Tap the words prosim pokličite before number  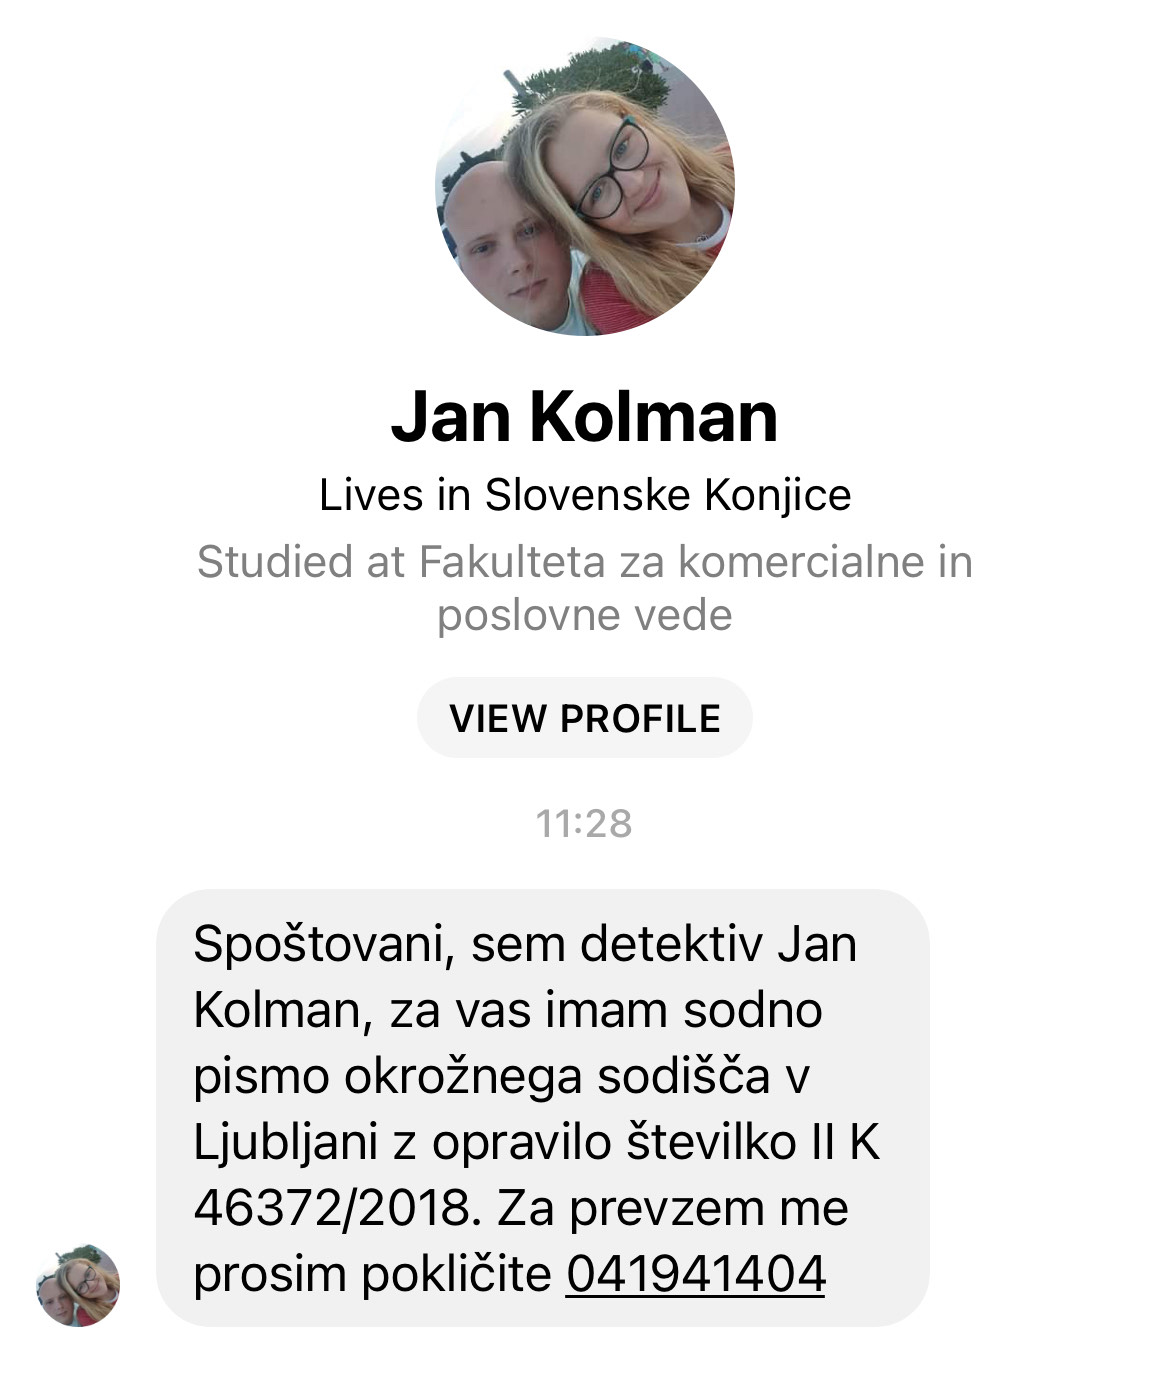click(372, 1276)
